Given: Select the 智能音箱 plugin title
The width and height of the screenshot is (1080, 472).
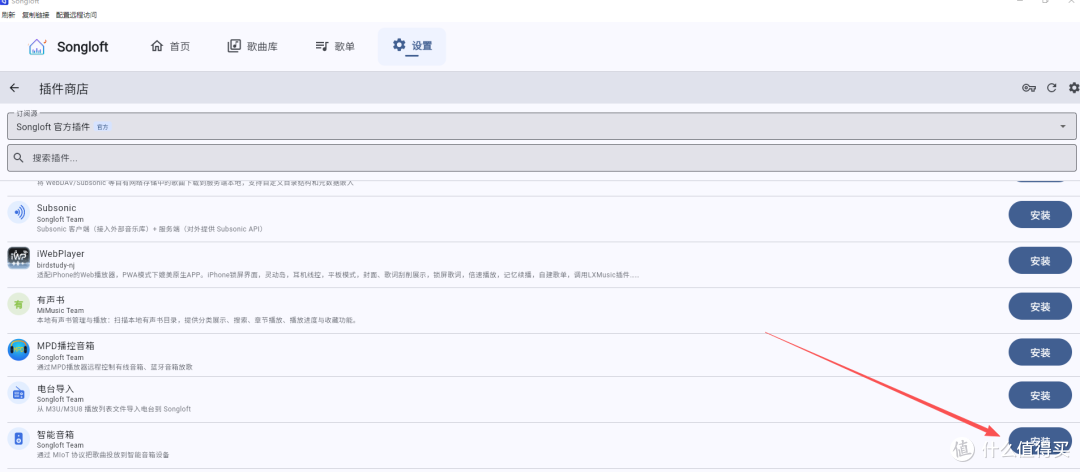Looking at the screenshot, I should click(55, 435).
